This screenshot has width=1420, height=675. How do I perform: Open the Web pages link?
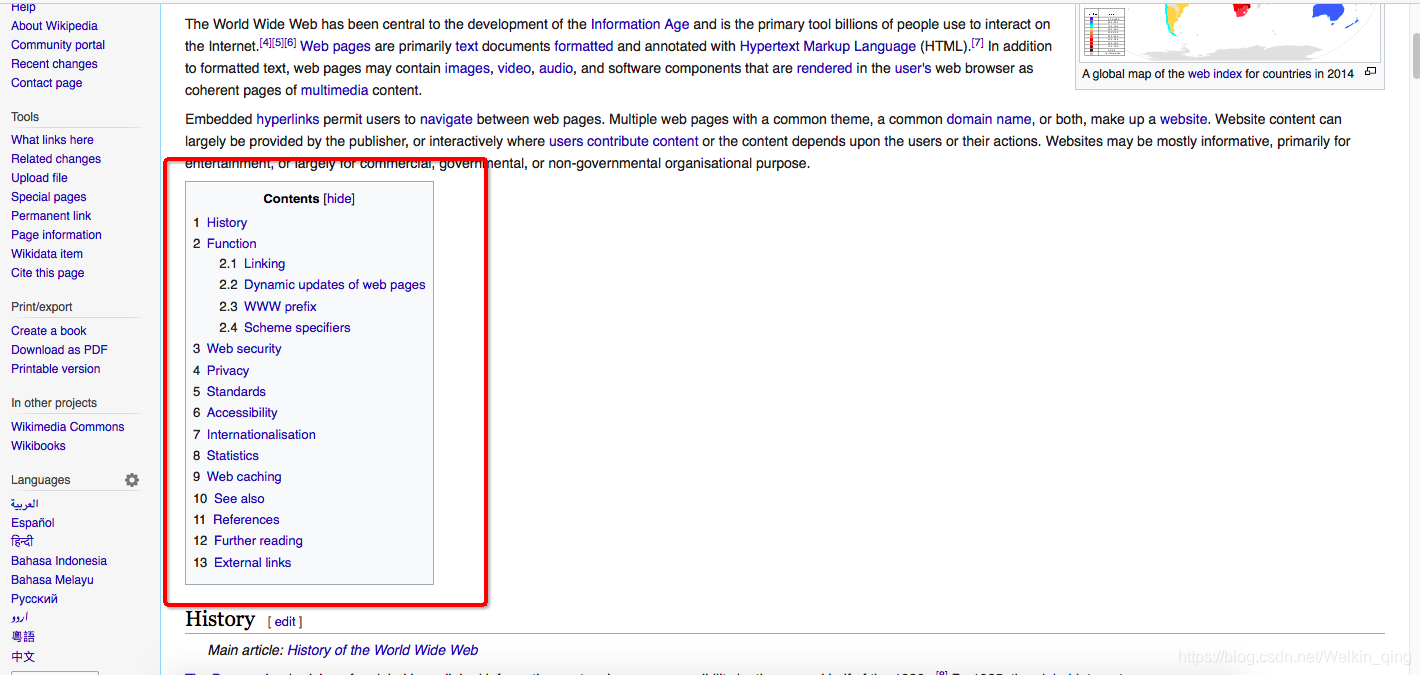tap(335, 46)
